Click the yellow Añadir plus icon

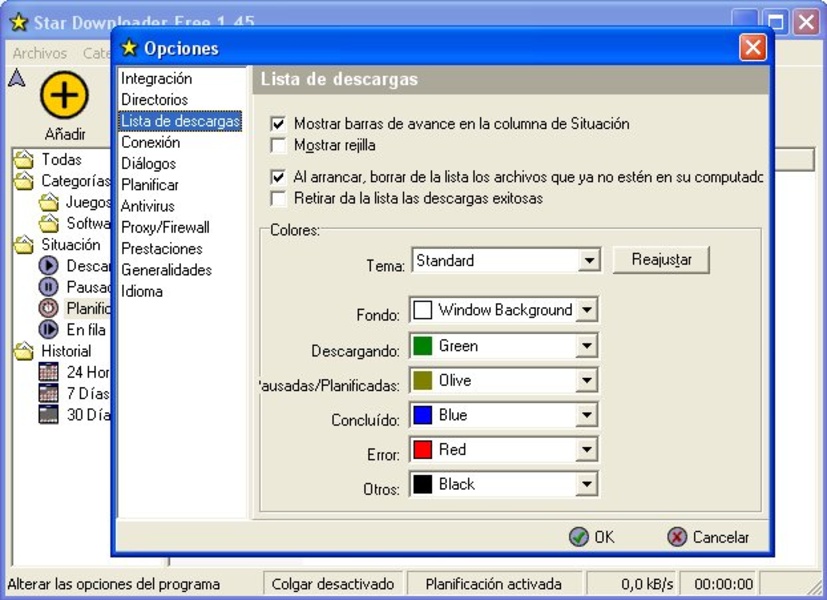[64, 95]
